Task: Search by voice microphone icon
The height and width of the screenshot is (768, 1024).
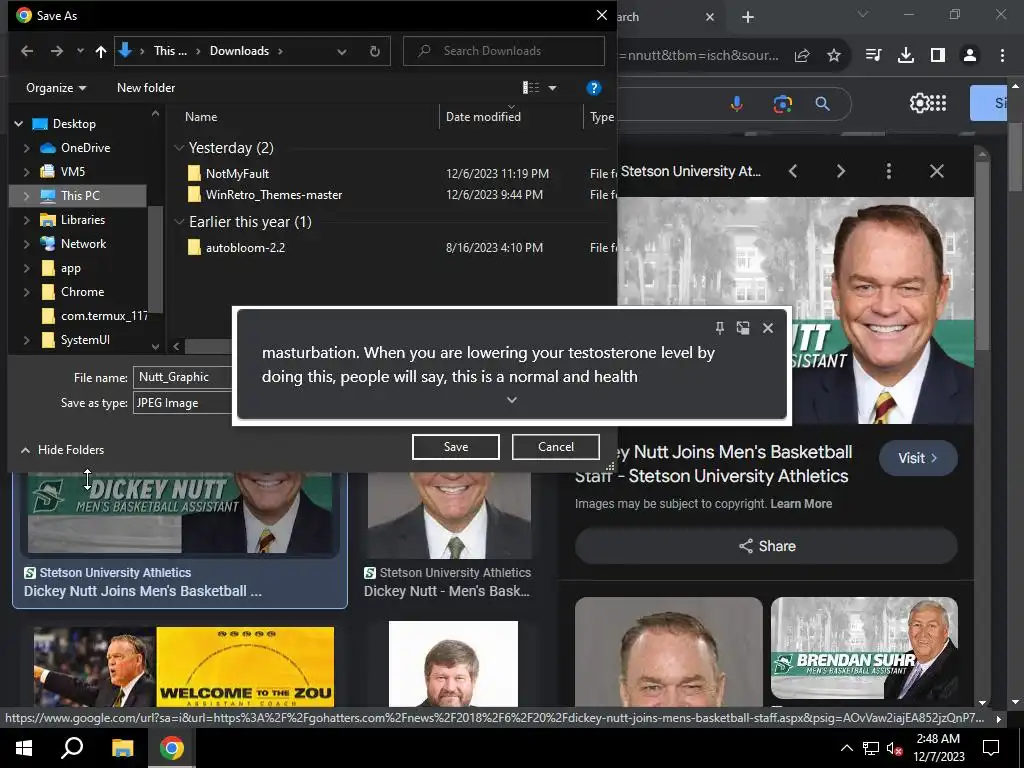Action: pyautogui.click(x=737, y=103)
